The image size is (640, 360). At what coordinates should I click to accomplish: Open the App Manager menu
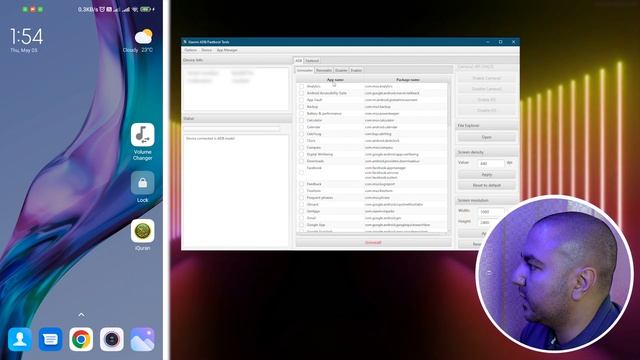pyautogui.click(x=227, y=50)
